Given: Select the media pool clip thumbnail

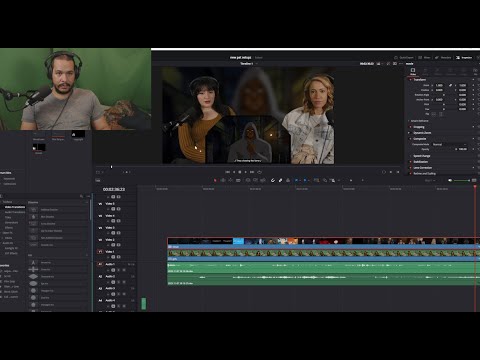Looking at the screenshot, I should coord(39,147).
